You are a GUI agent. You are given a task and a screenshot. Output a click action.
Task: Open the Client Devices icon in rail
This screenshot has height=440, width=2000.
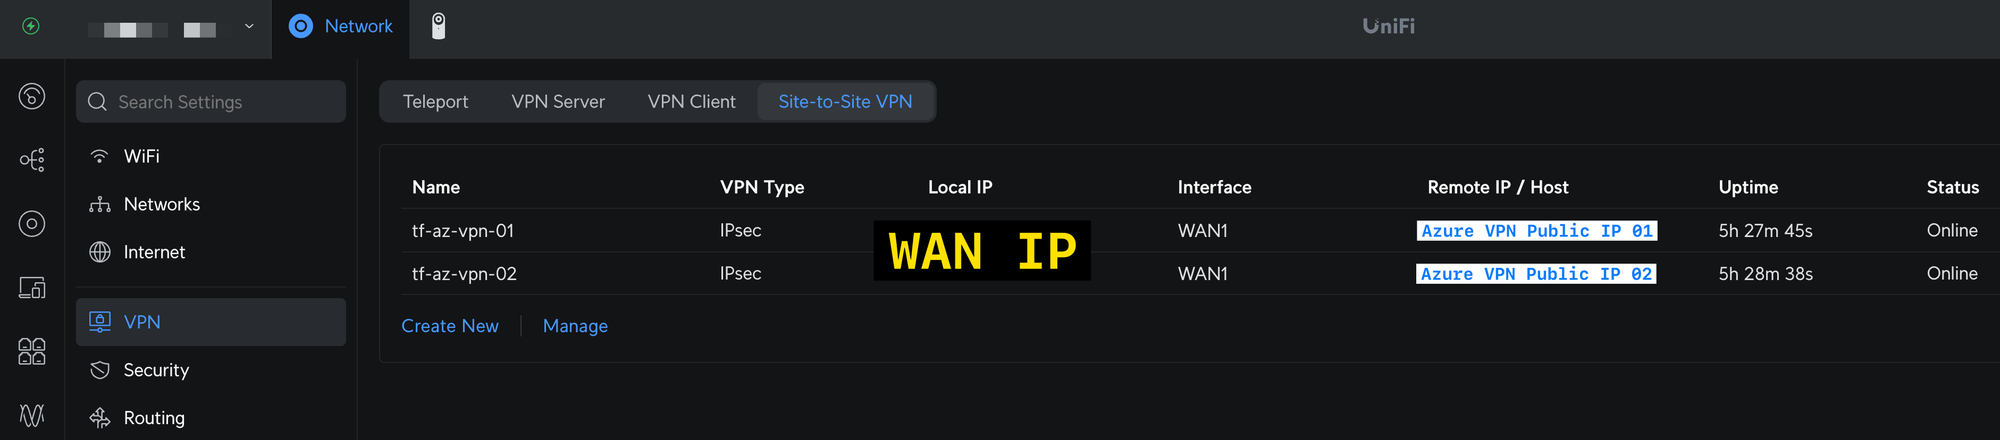(x=32, y=288)
